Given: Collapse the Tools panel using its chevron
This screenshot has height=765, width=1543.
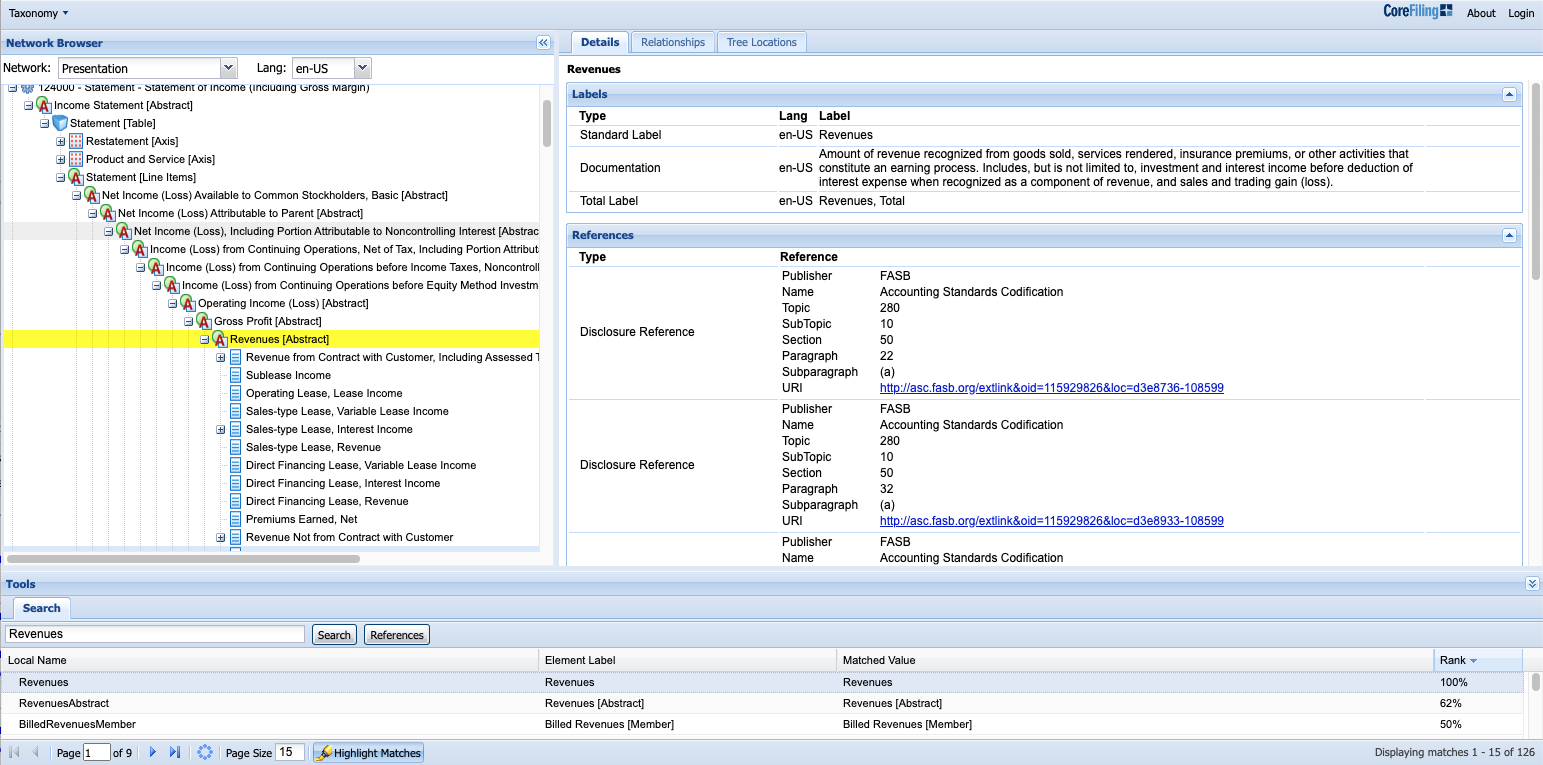Looking at the screenshot, I should pos(1532,584).
